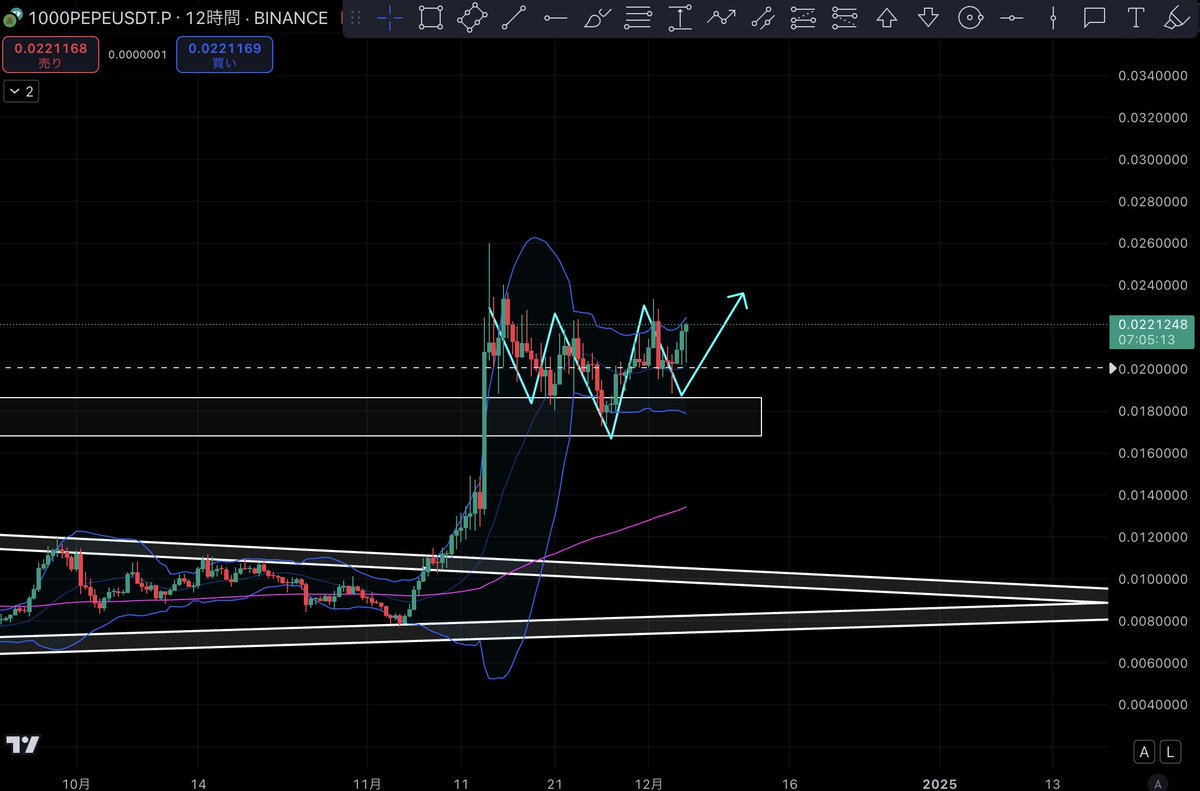Click the 0.0300000 price axis label
This screenshot has height=791, width=1200.
(1152, 160)
